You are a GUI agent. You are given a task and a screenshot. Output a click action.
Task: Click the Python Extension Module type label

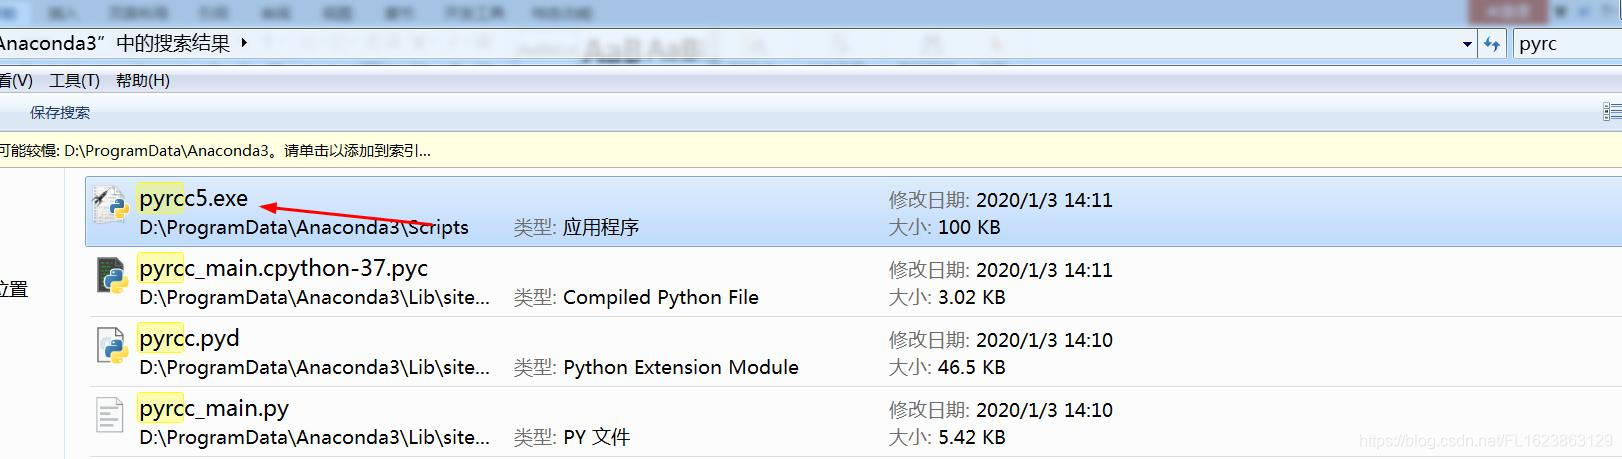[x=681, y=367]
